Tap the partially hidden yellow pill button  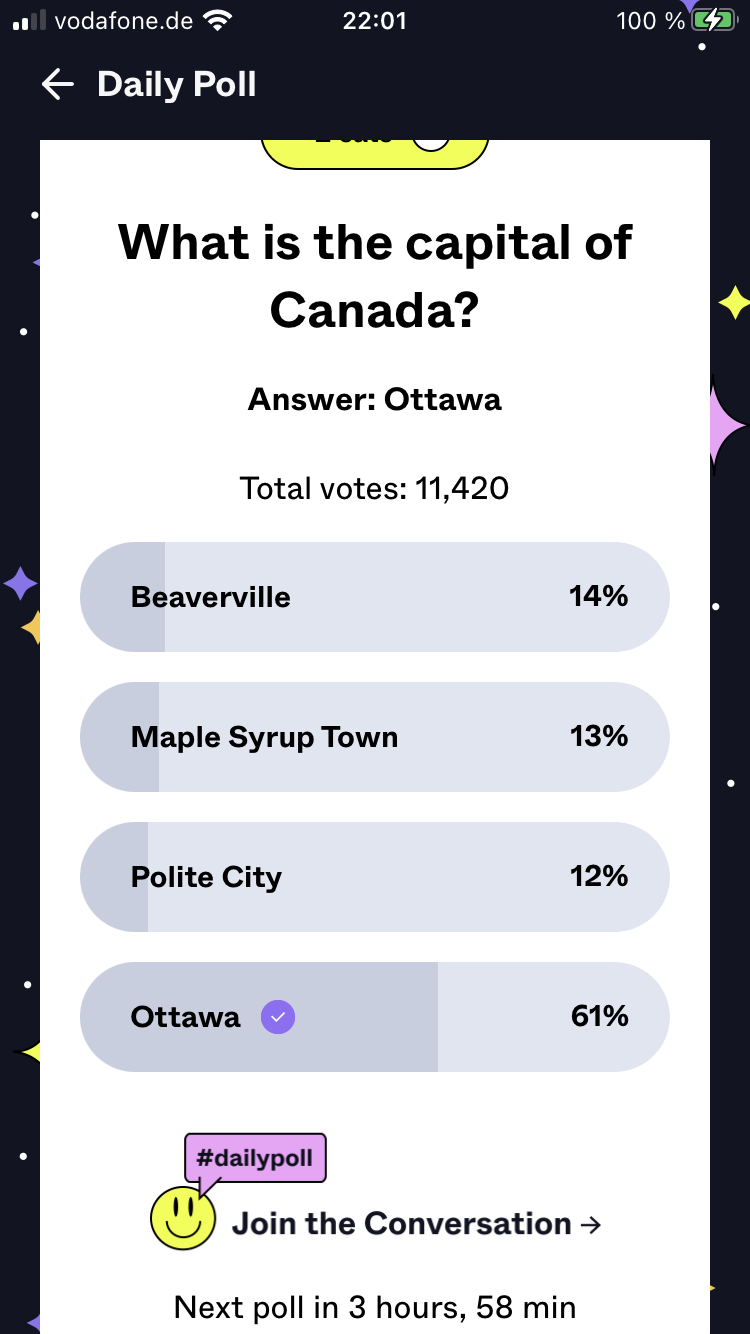(375, 150)
